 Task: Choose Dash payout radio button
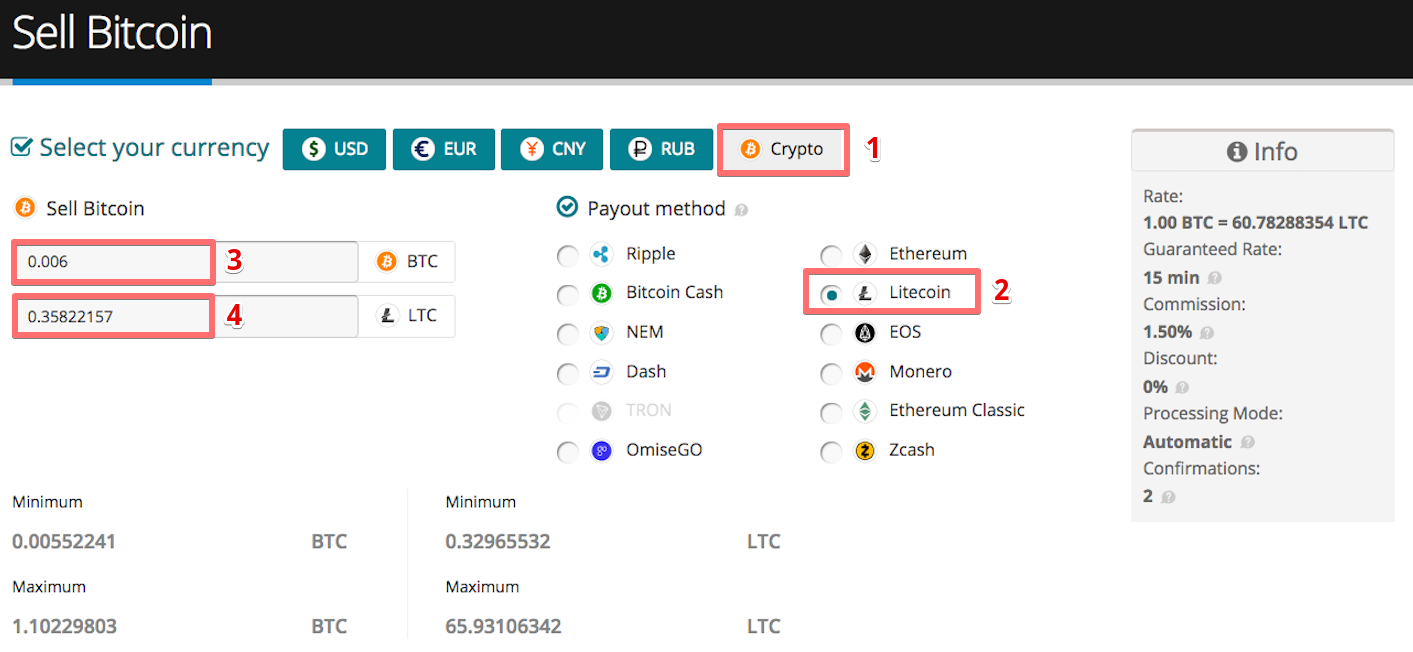click(x=568, y=374)
